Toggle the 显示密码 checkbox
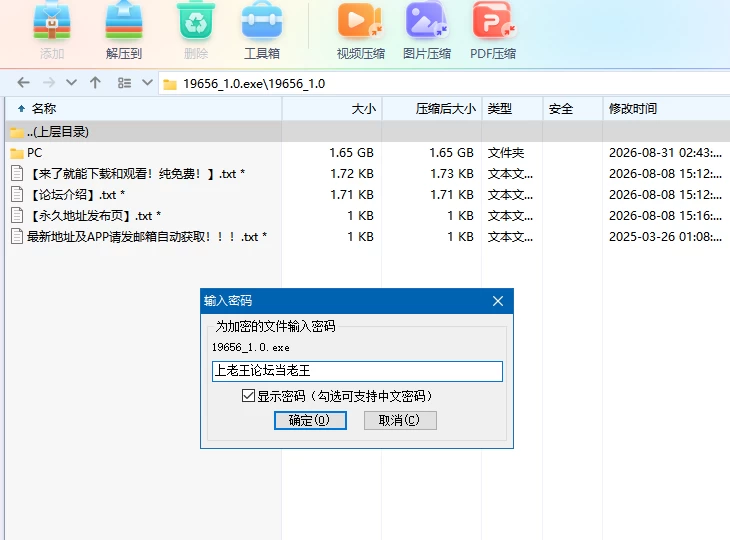This screenshot has width=730, height=540. [x=248, y=396]
